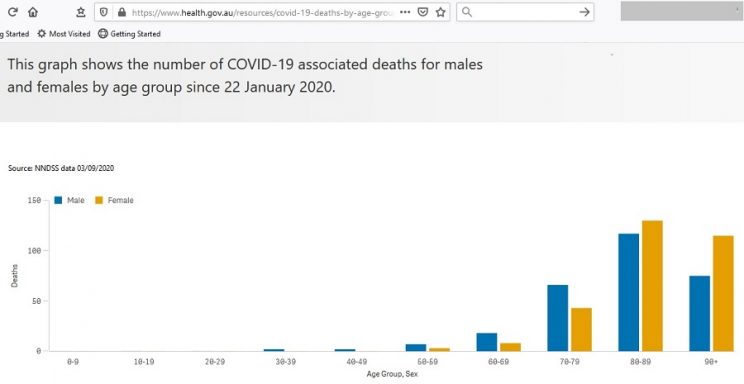Click the male 70-79 bar
744x384 pixels.
coord(558,318)
